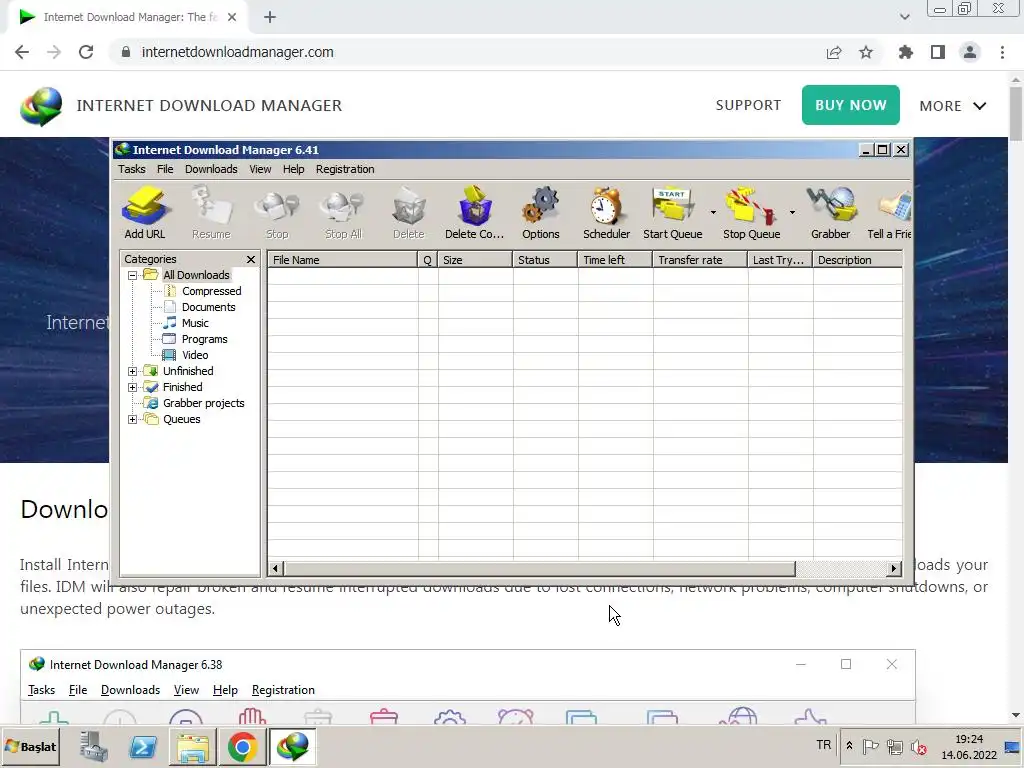Click Chrome icon in taskbar
Image resolution: width=1024 pixels, height=768 pixels.
(242, 746)
